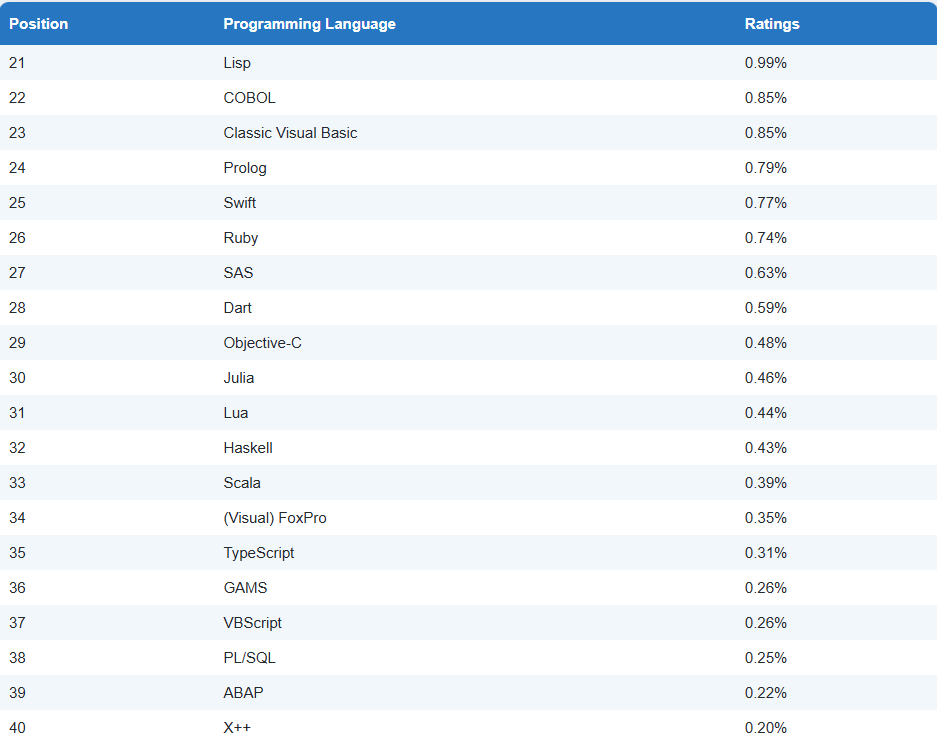Select the COBOL language cell
937x745 pixels.
coord(249,98)
